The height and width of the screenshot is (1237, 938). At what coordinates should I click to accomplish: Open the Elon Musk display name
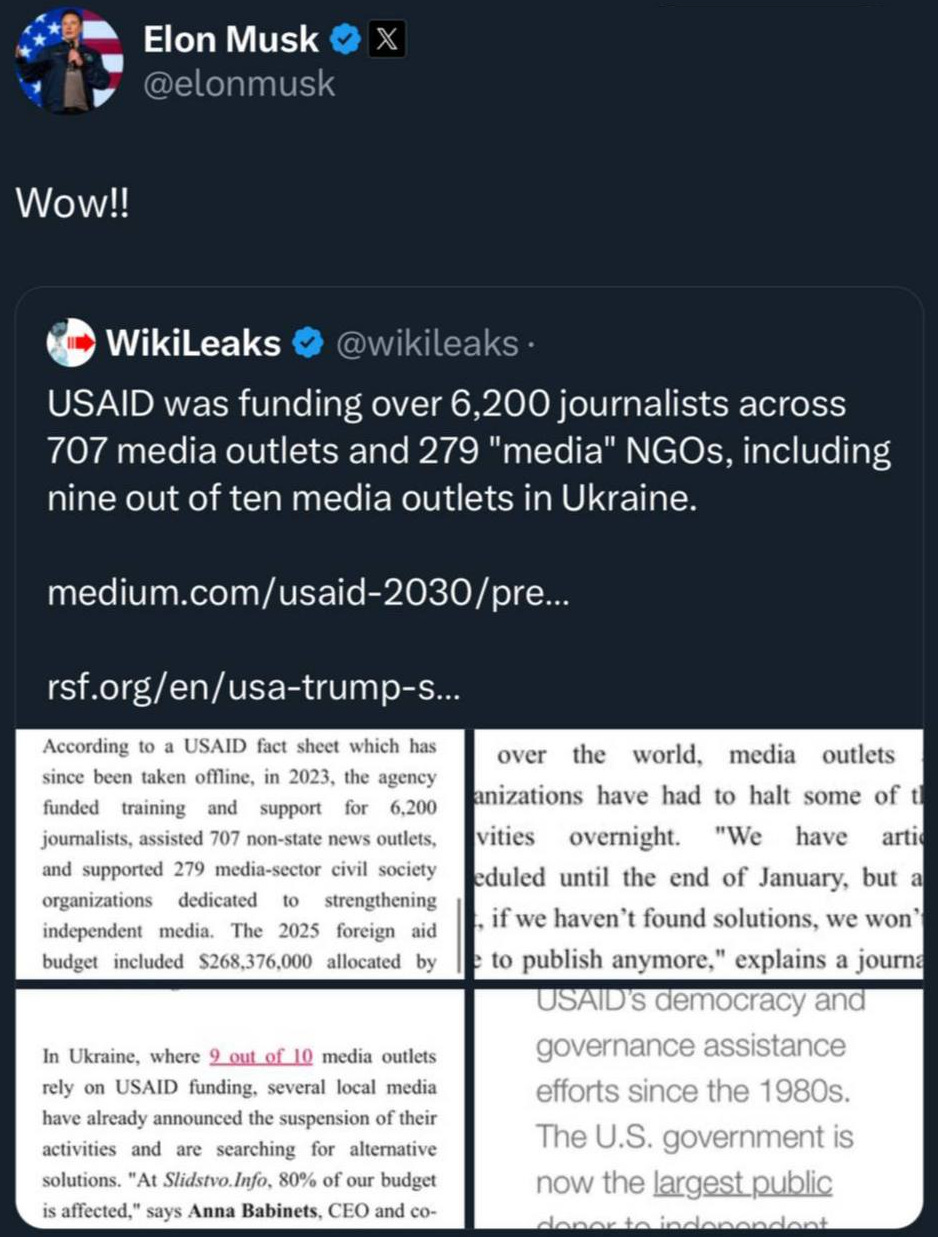pos(232,40)
